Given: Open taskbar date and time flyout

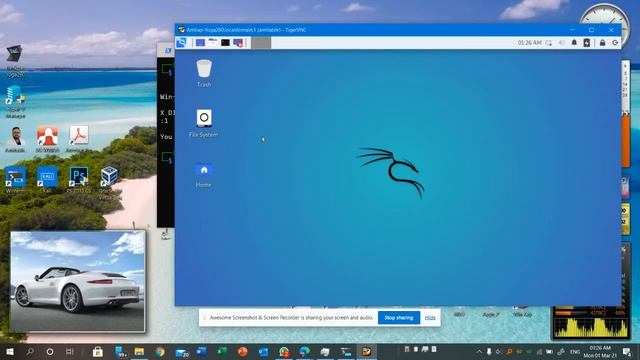Looking at the screenshot, I should (x=600, y=351).
